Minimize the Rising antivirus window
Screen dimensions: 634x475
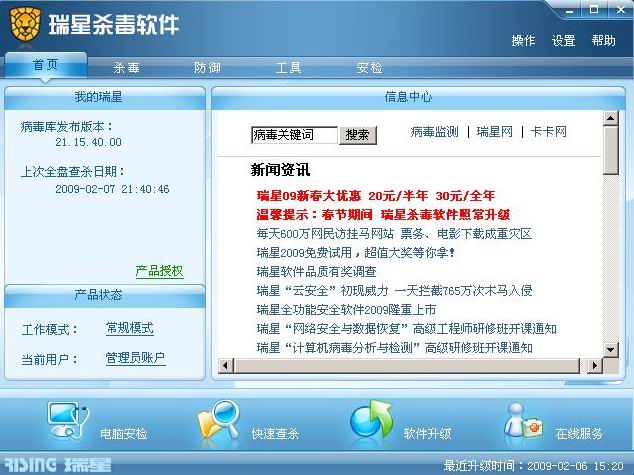[x=570, y=10]
